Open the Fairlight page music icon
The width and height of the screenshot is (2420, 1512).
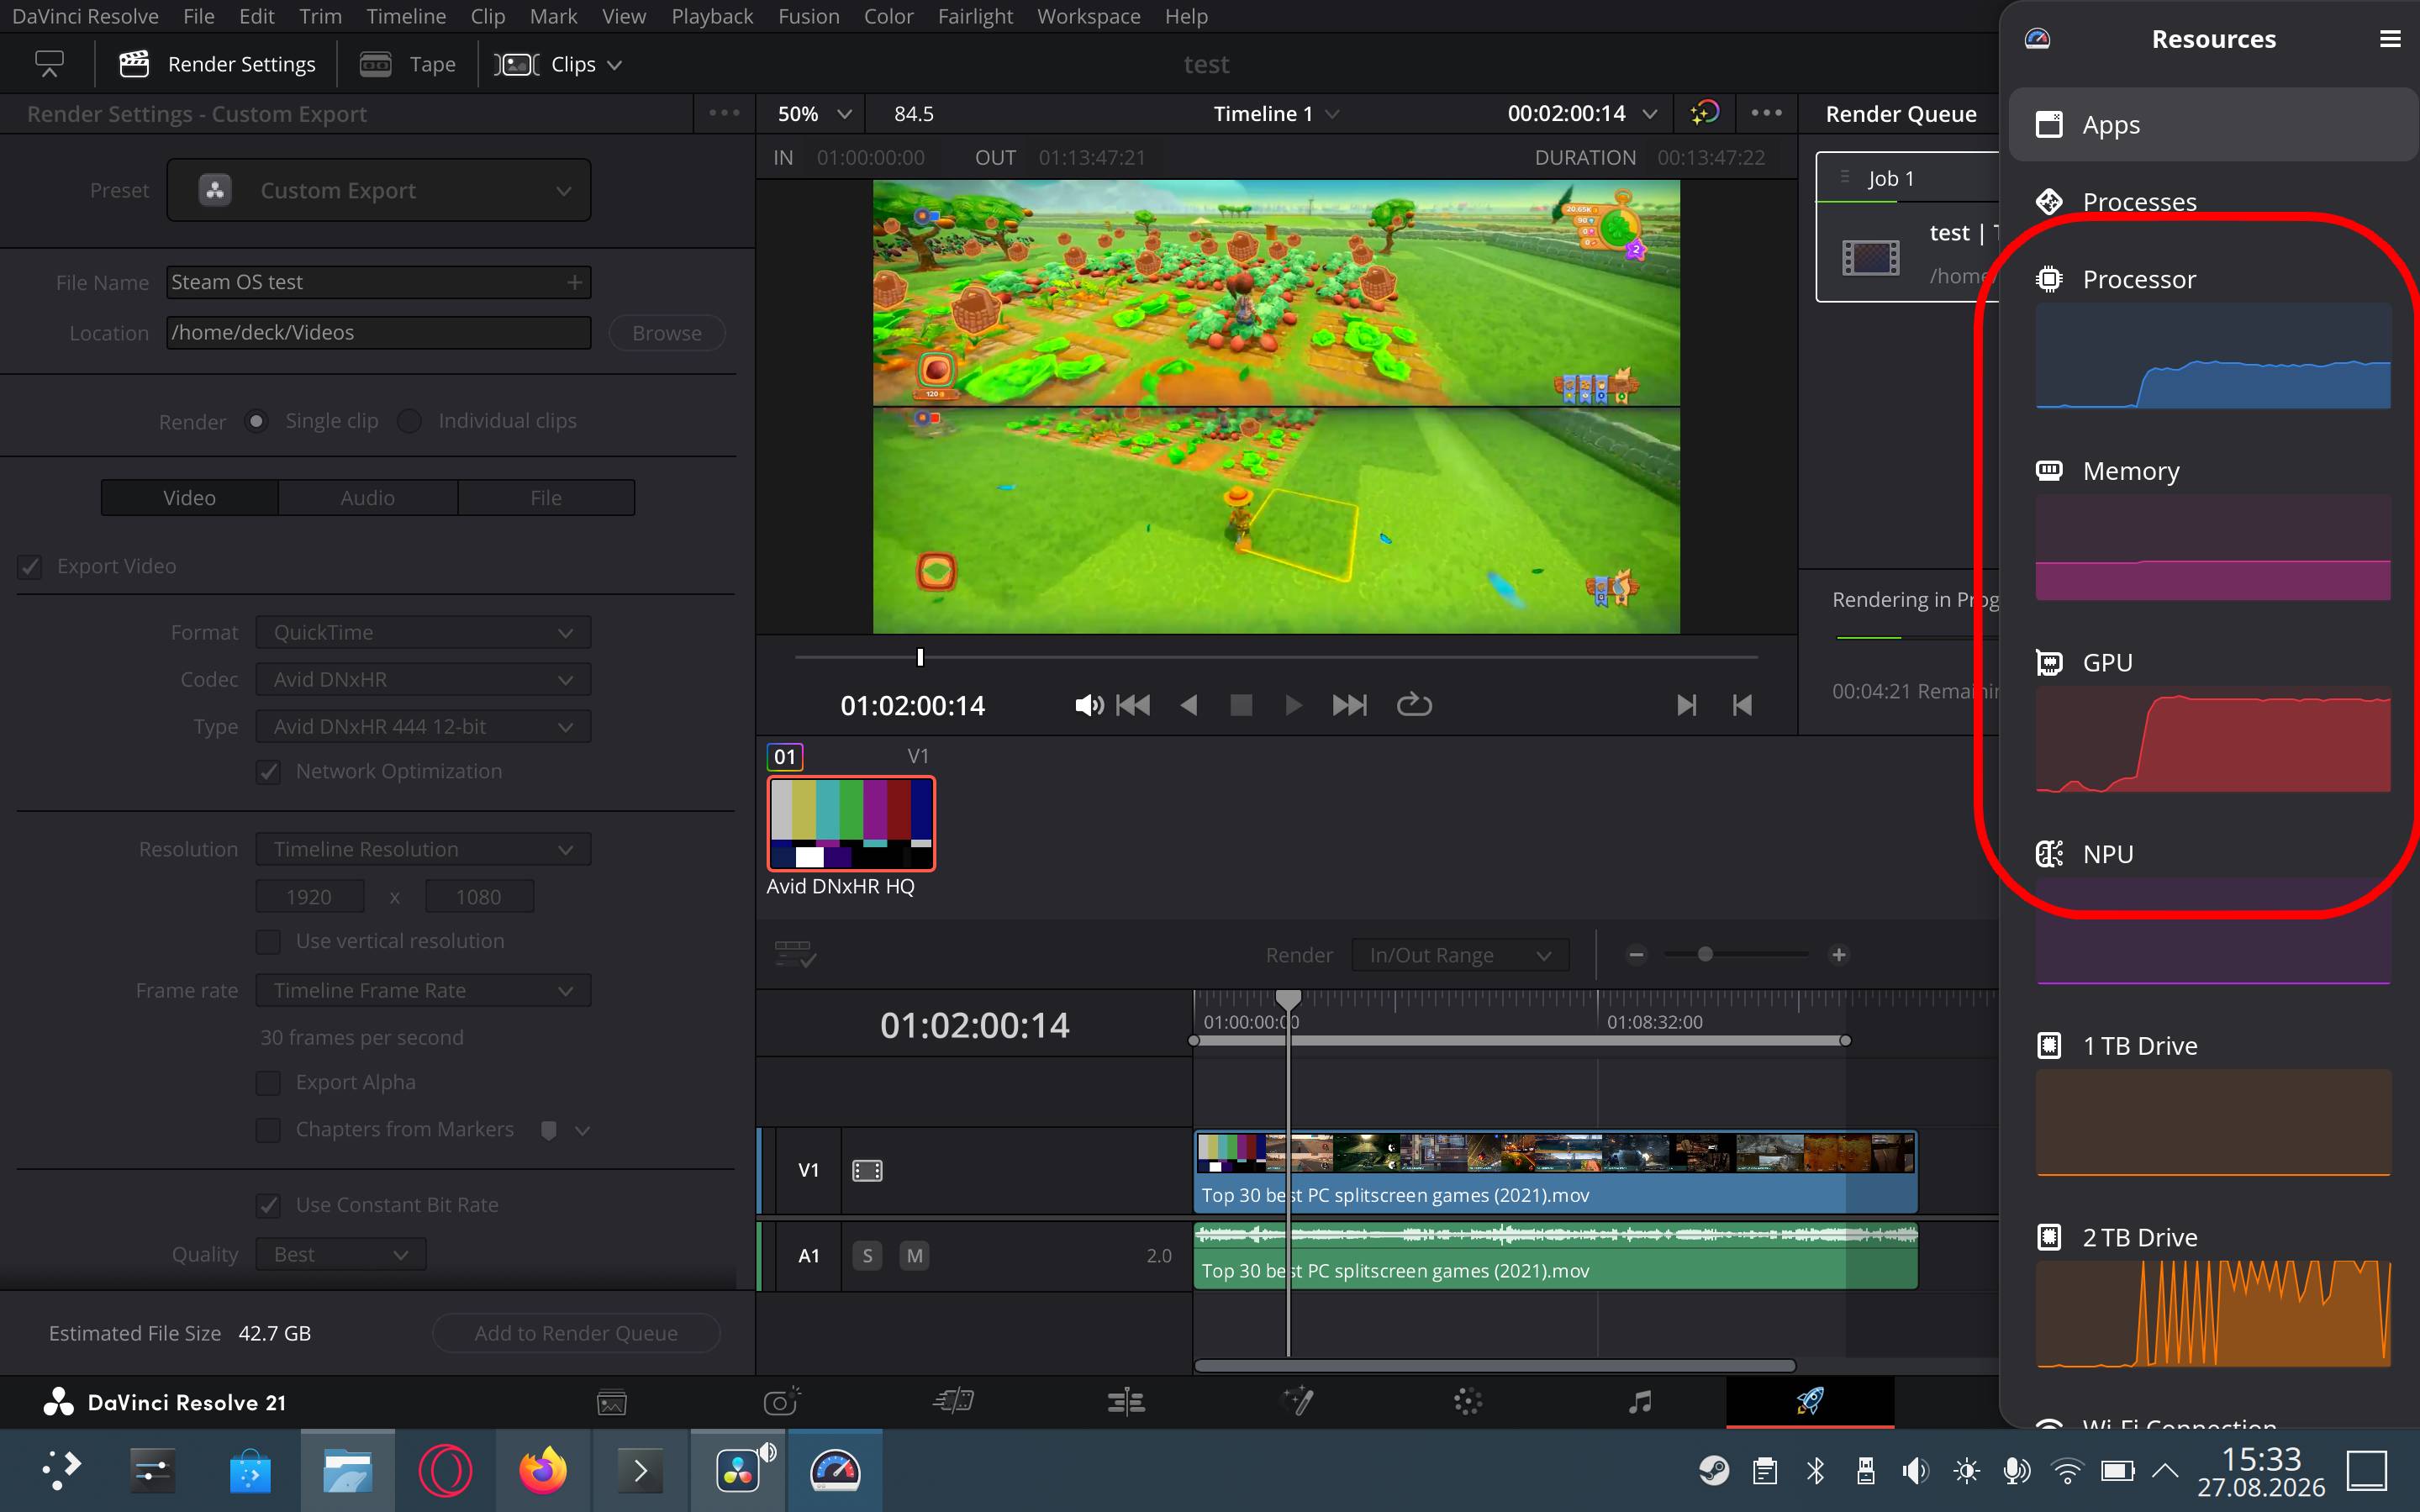click(1640, 1402)
